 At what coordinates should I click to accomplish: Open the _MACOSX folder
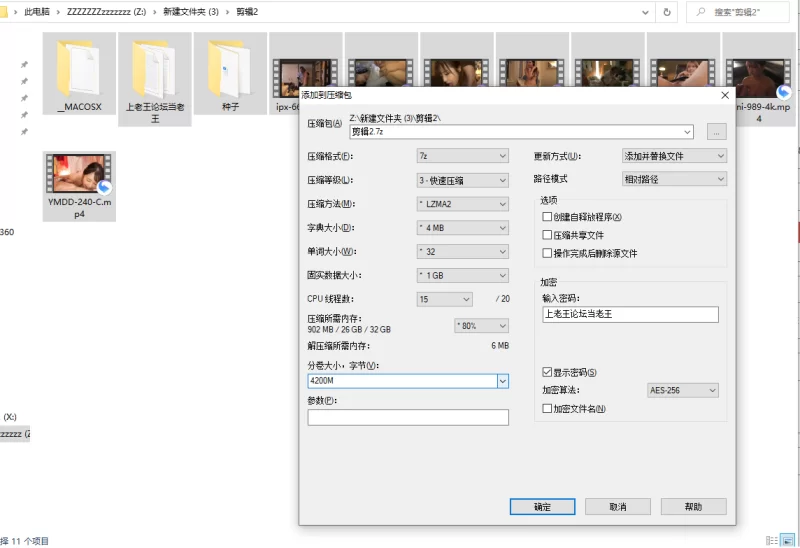point(79,73)
